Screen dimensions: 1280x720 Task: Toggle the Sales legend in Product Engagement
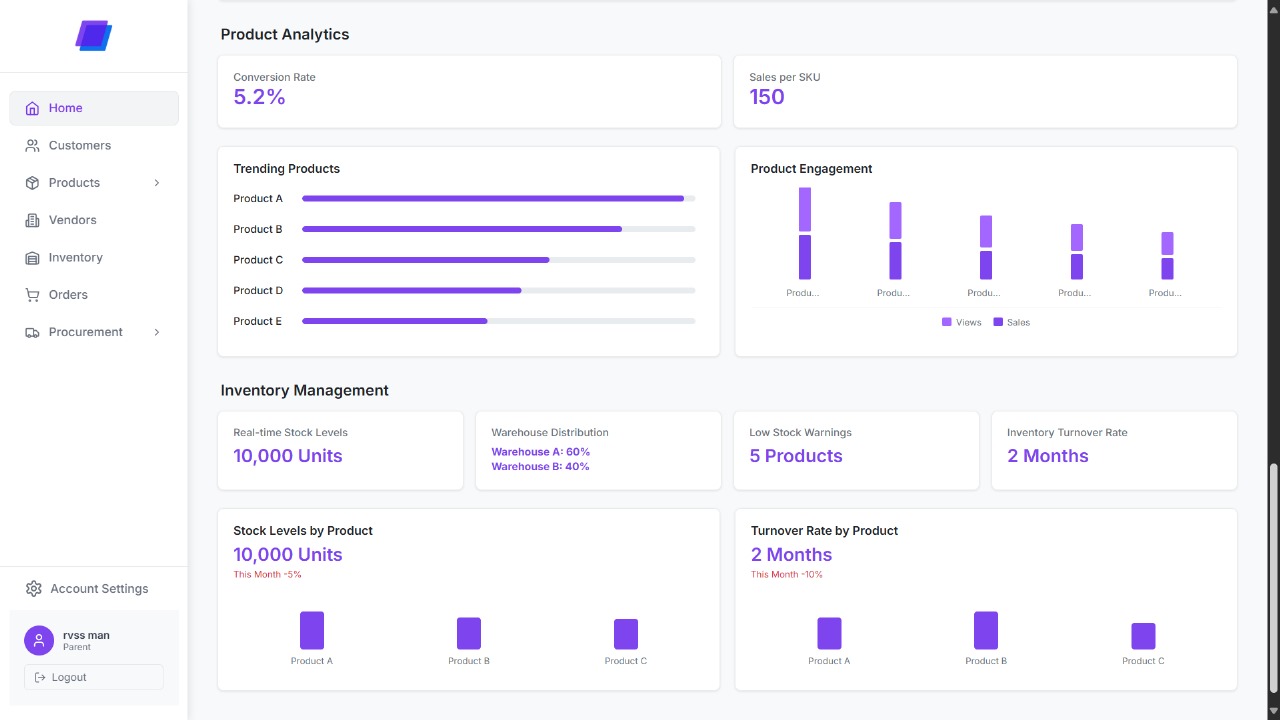(x=1011, y=322)
